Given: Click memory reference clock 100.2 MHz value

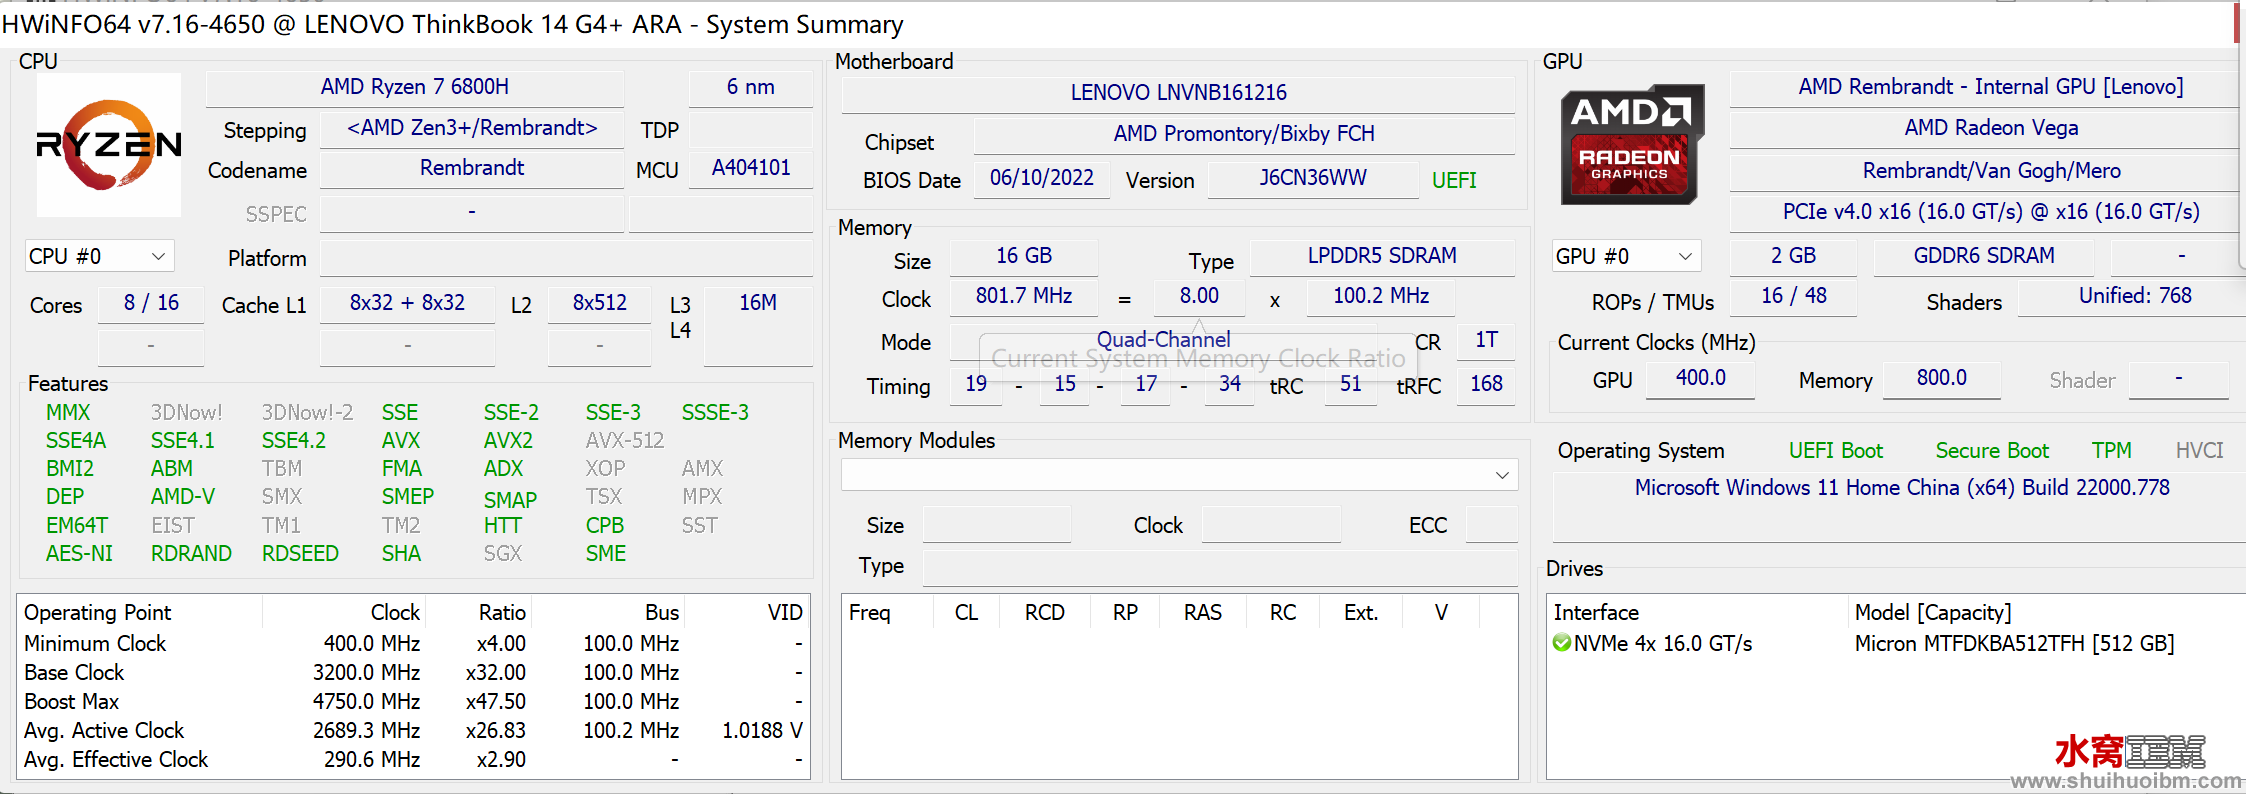Looking at the screenshot, I should point(1380,296).
